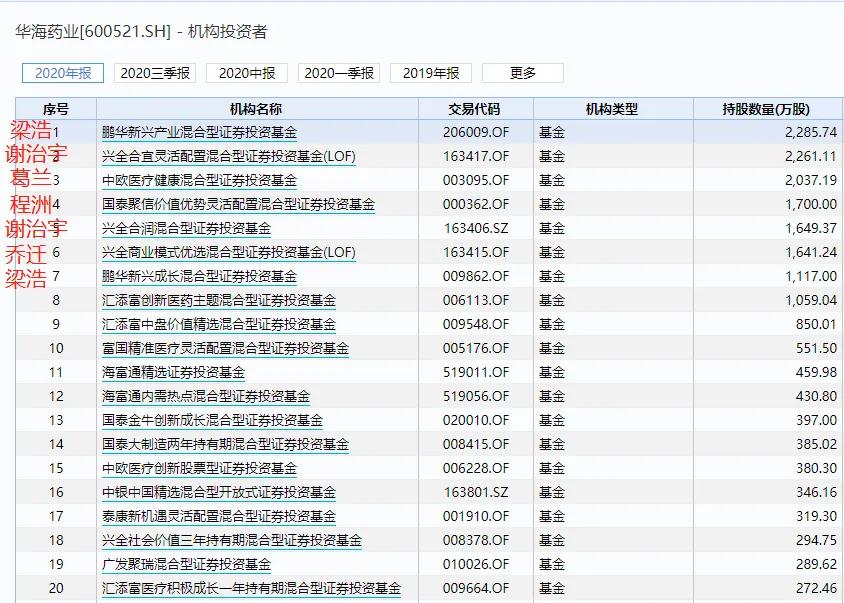Select trading code 010026.OF cell
This screenshot has height=603, width=844.
(x=476, y=564)
